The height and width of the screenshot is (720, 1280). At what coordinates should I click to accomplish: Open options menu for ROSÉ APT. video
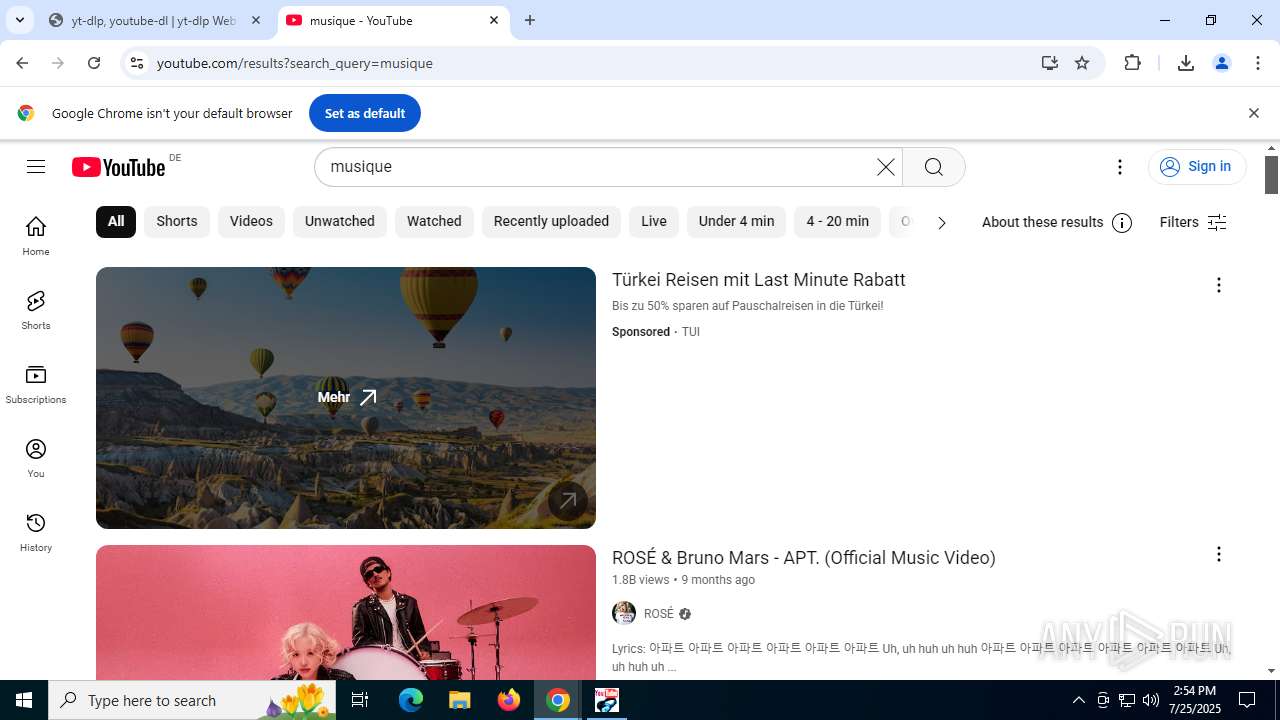(1218, 554)
